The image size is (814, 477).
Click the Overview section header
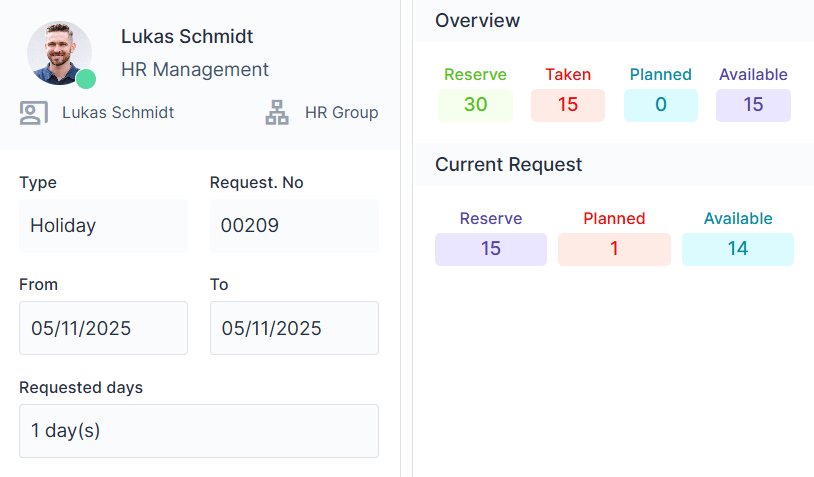pos(478,21)
